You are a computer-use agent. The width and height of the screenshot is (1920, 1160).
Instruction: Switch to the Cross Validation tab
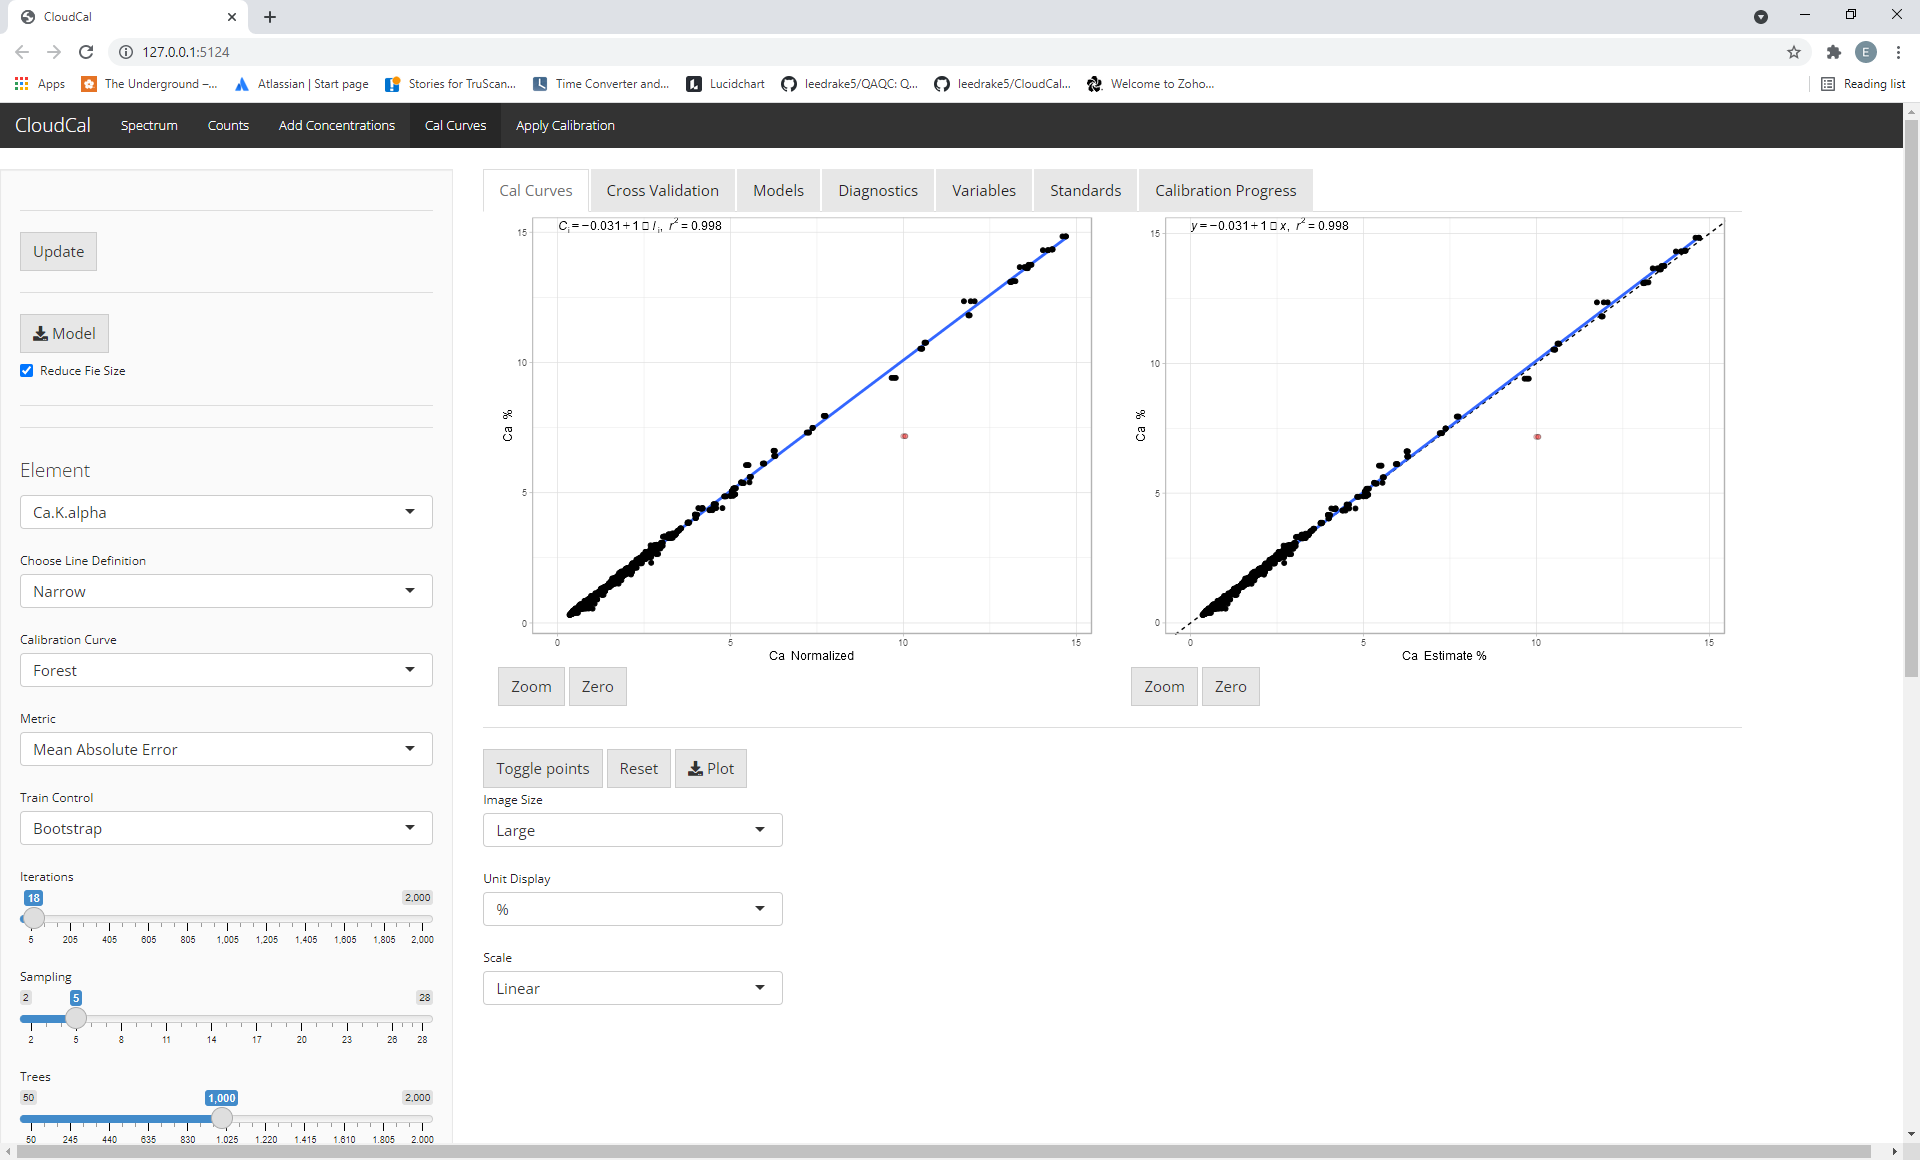coord(662,190)
